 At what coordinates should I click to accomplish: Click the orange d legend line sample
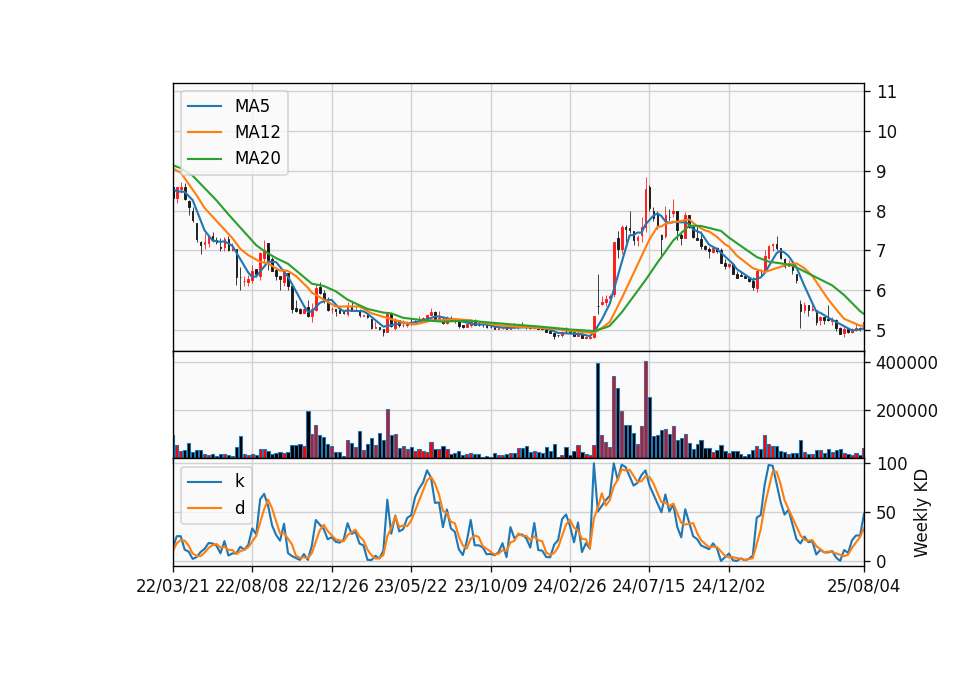[204, 508]
